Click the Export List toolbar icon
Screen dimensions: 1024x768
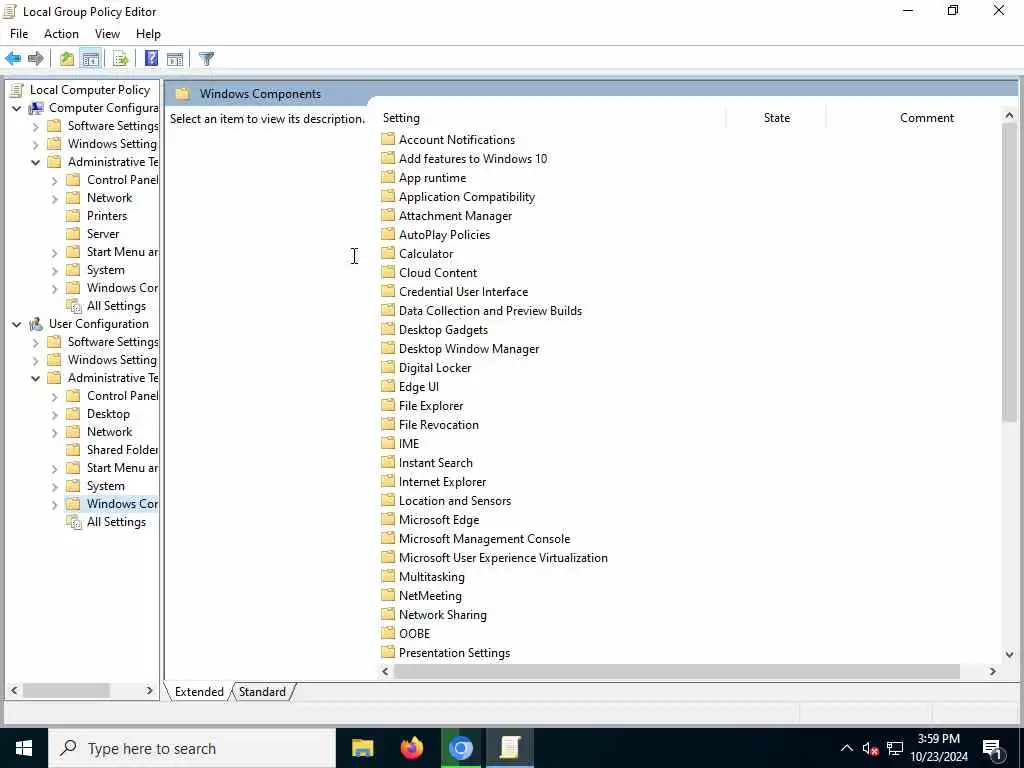click(120, 59)
